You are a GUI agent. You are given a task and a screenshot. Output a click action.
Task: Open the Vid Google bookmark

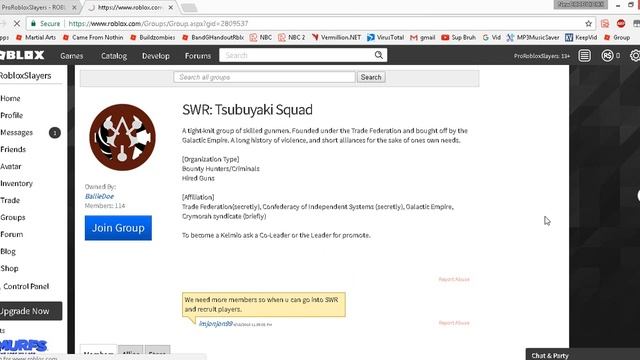491,37
